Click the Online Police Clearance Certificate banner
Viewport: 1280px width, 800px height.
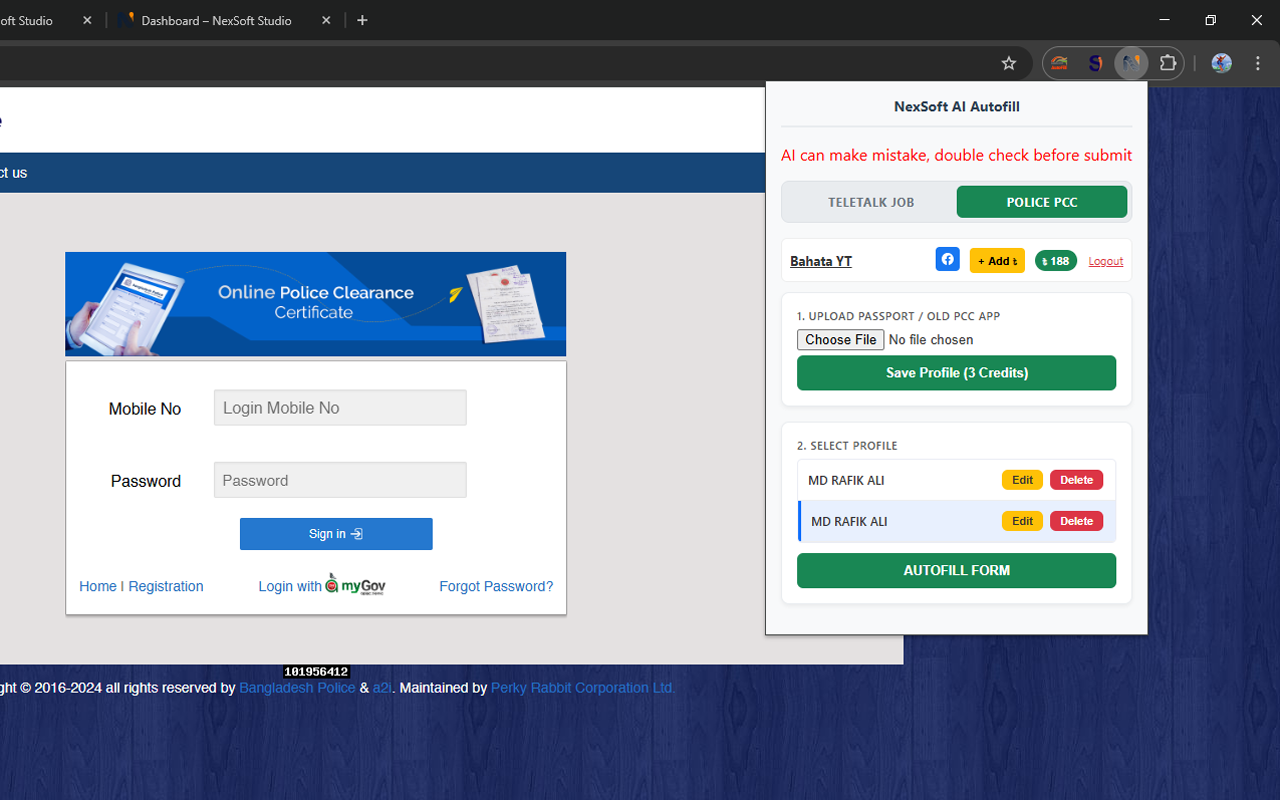pos(316,304)
